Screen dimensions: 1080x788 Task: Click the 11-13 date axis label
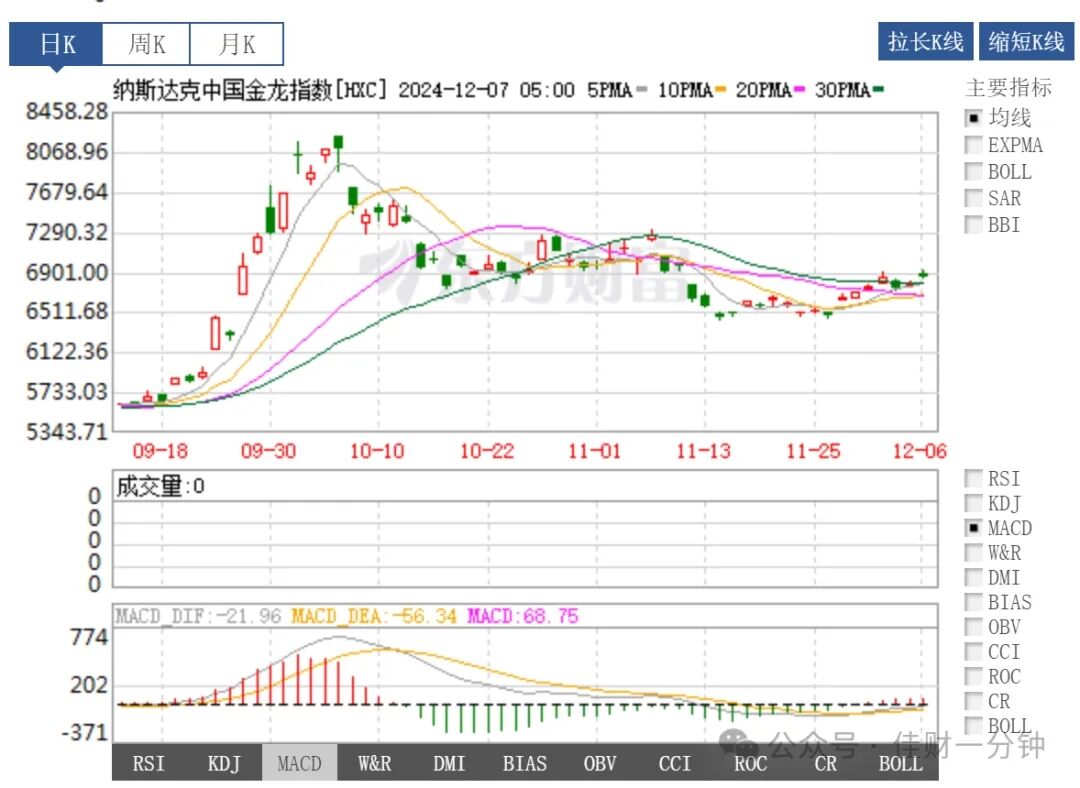704,451
